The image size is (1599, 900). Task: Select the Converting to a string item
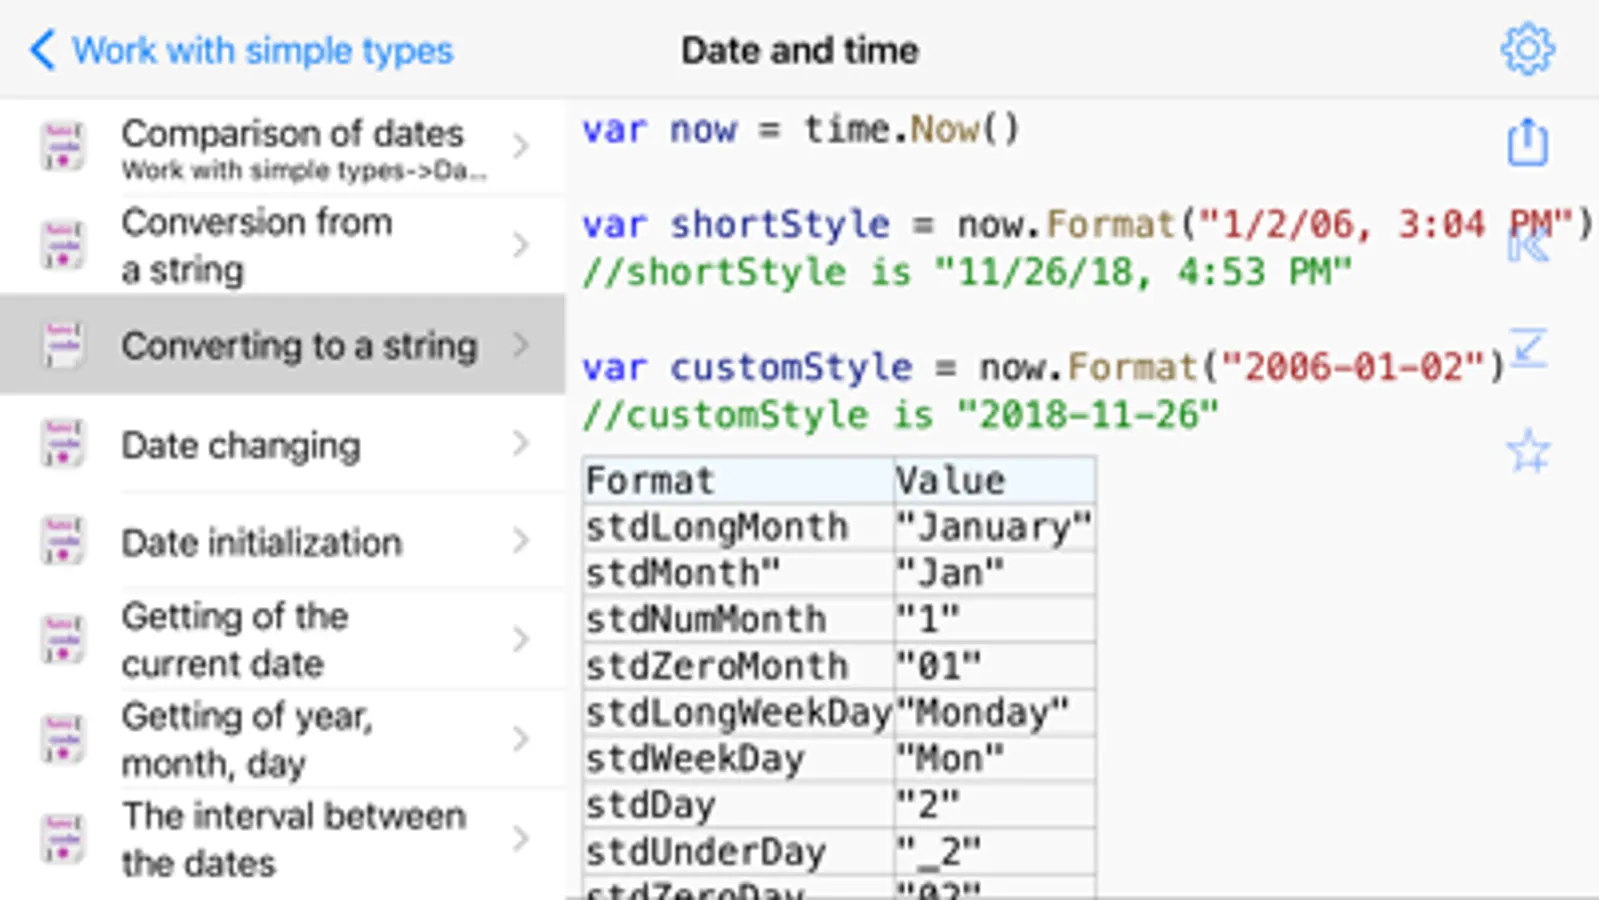point(298,346)
